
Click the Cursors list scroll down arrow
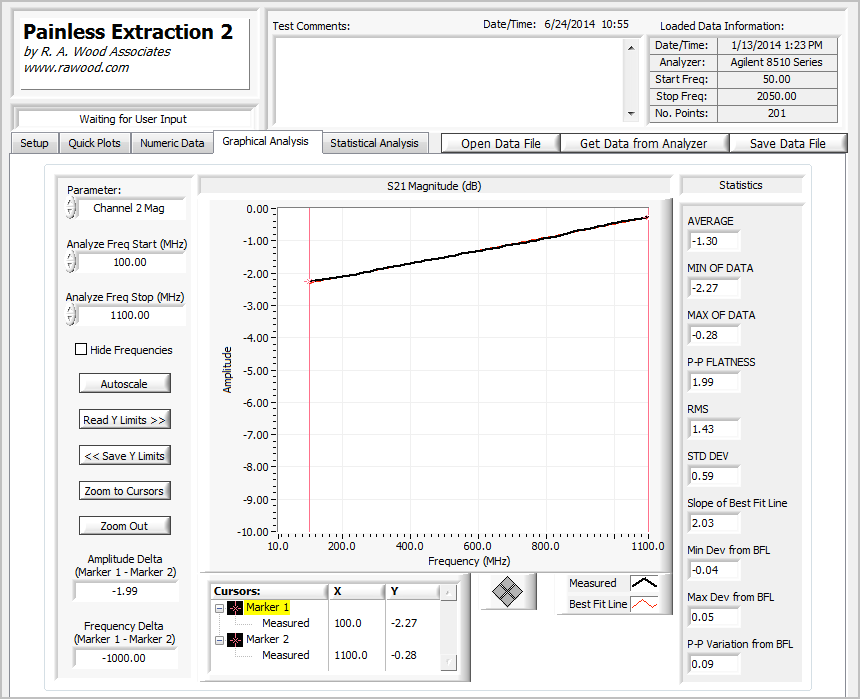point(448,663)
